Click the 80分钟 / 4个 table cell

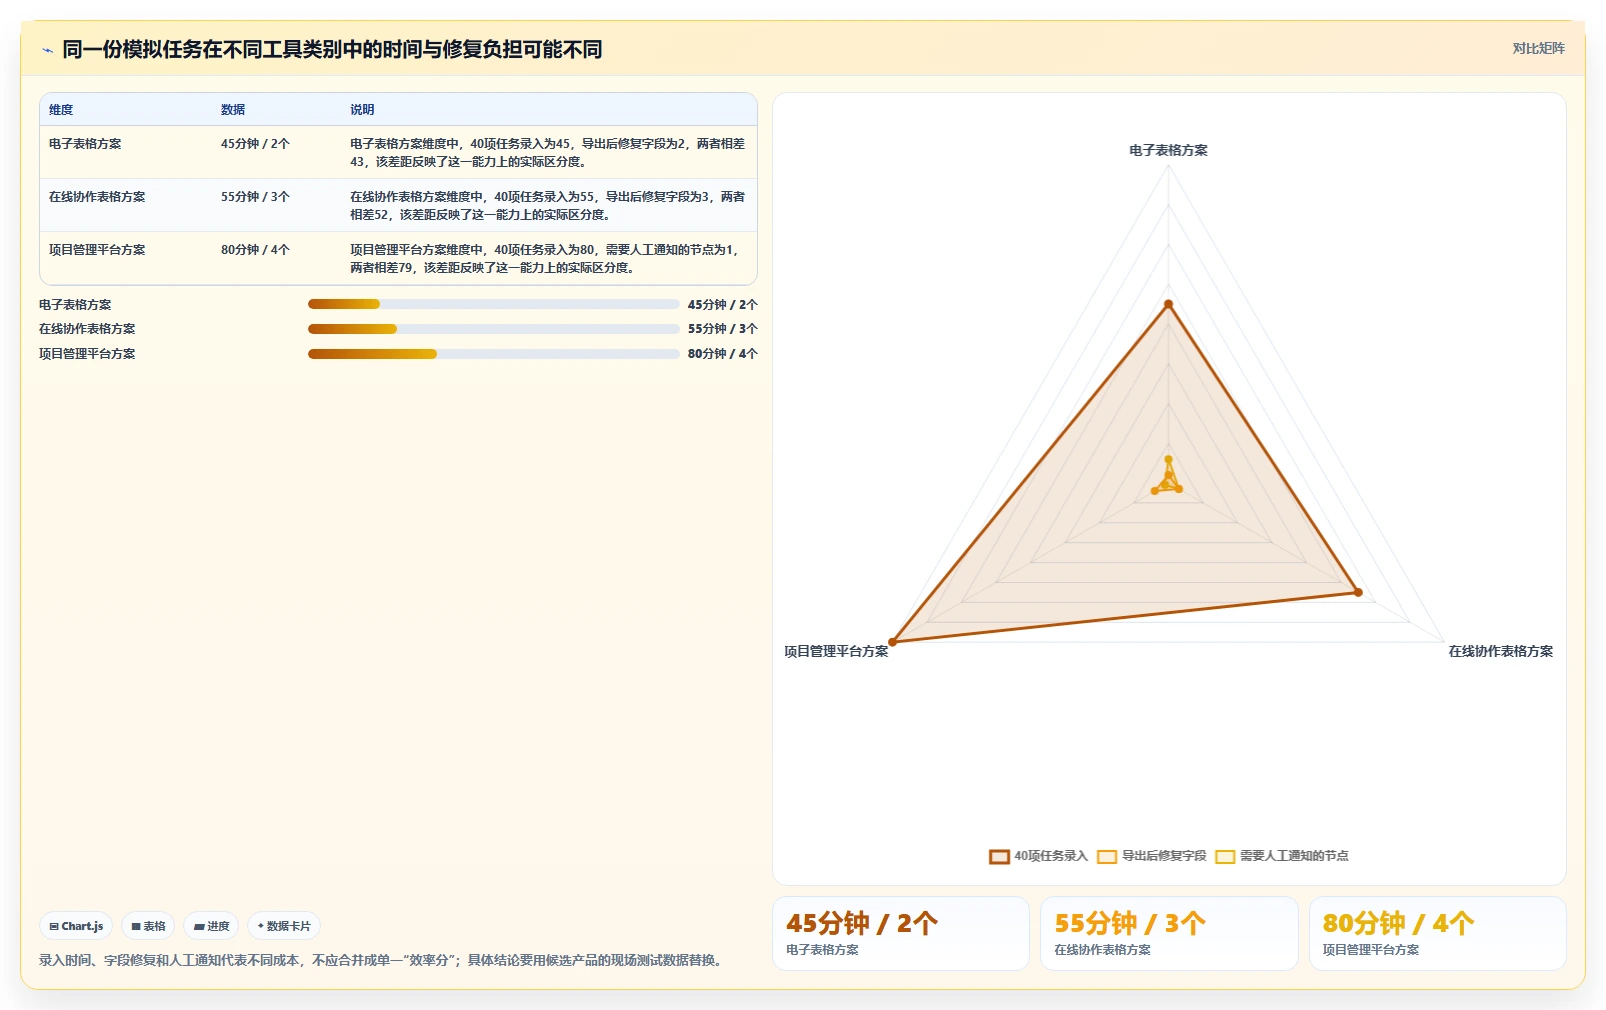coord(255,250)
